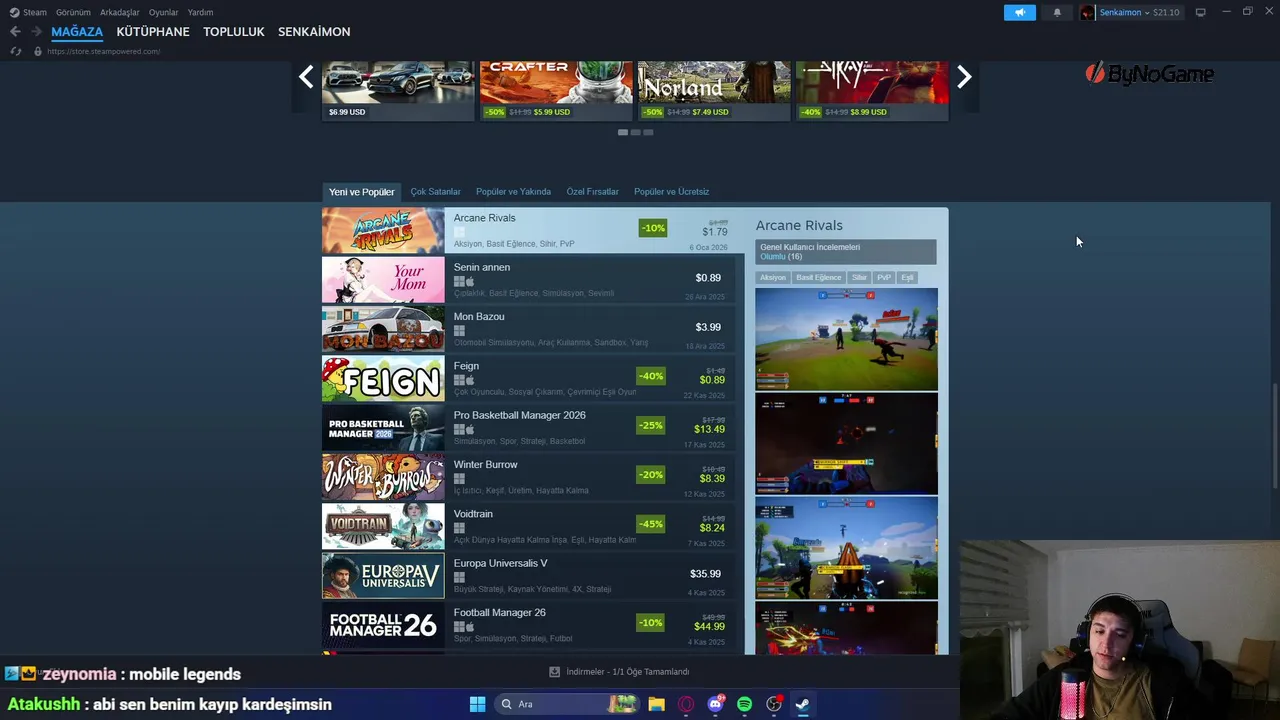Open the Crafter game capsule
The image size is (1280, 720).
[556, 91]
